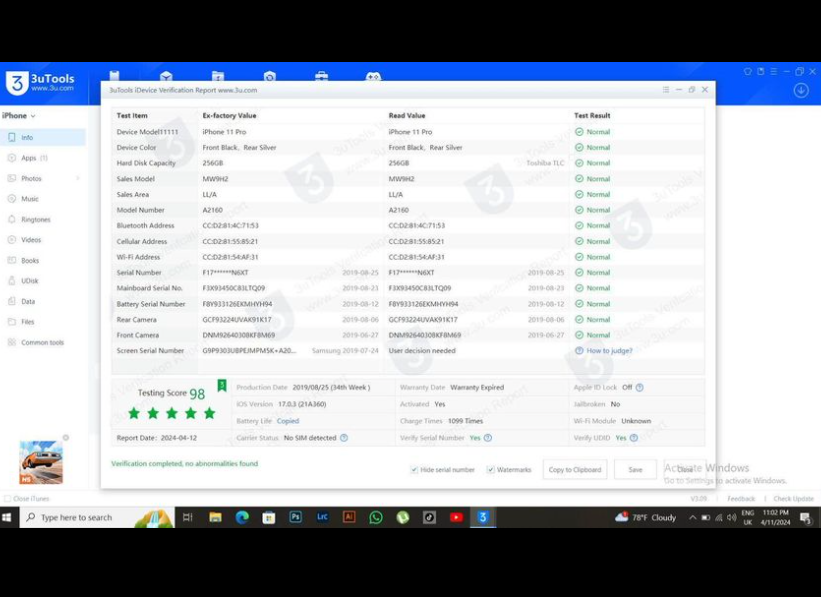823x597 pixels.
Task: Select Data in the sidebar
Action: [x=43, y=301]
